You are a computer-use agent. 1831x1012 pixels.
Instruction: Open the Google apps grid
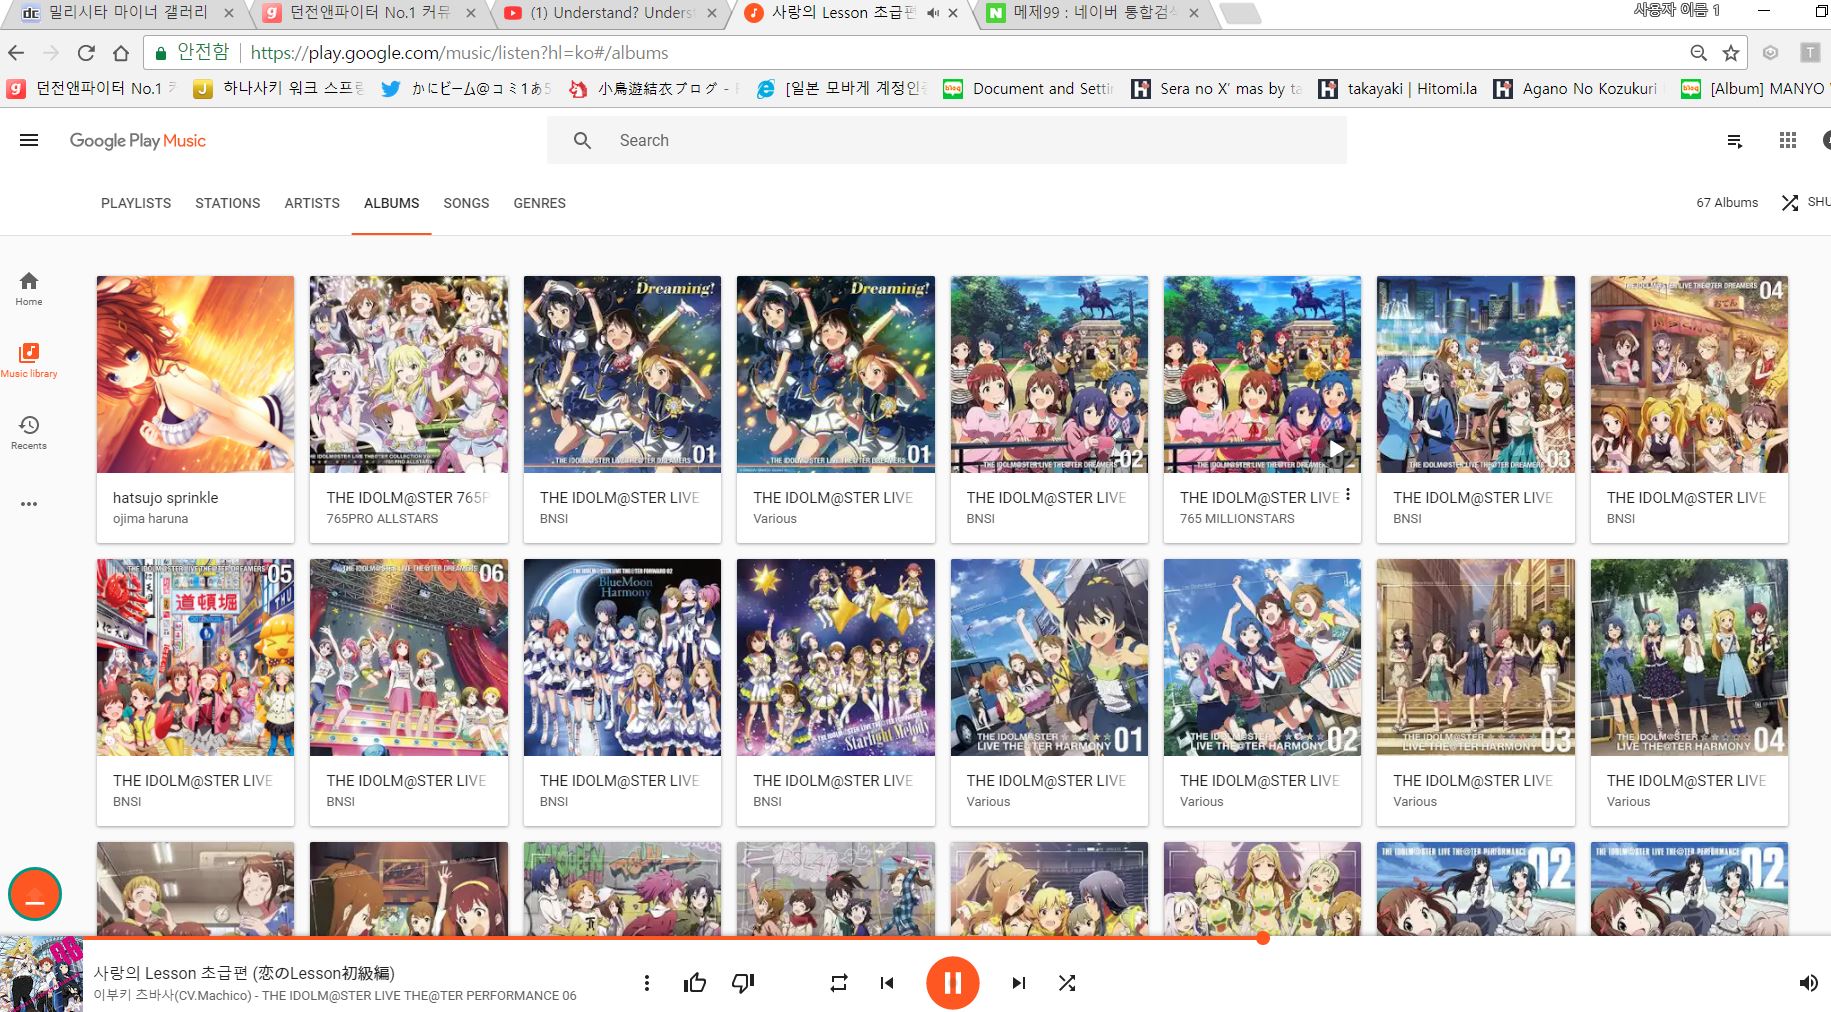tap(1788, 141)
